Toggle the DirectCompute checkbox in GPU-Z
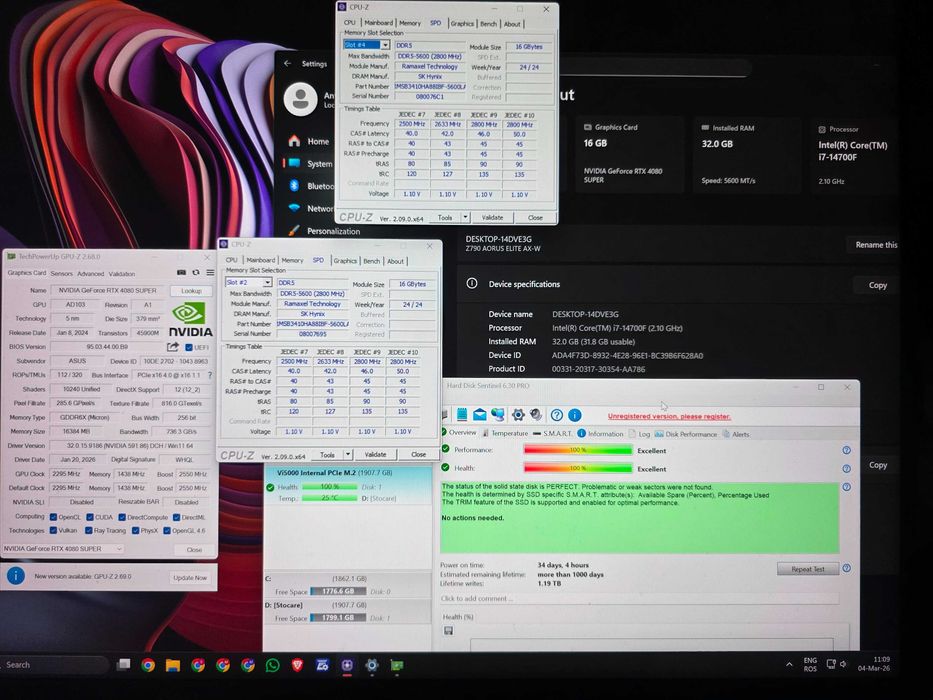933x700 pixels. coord(122,517)
